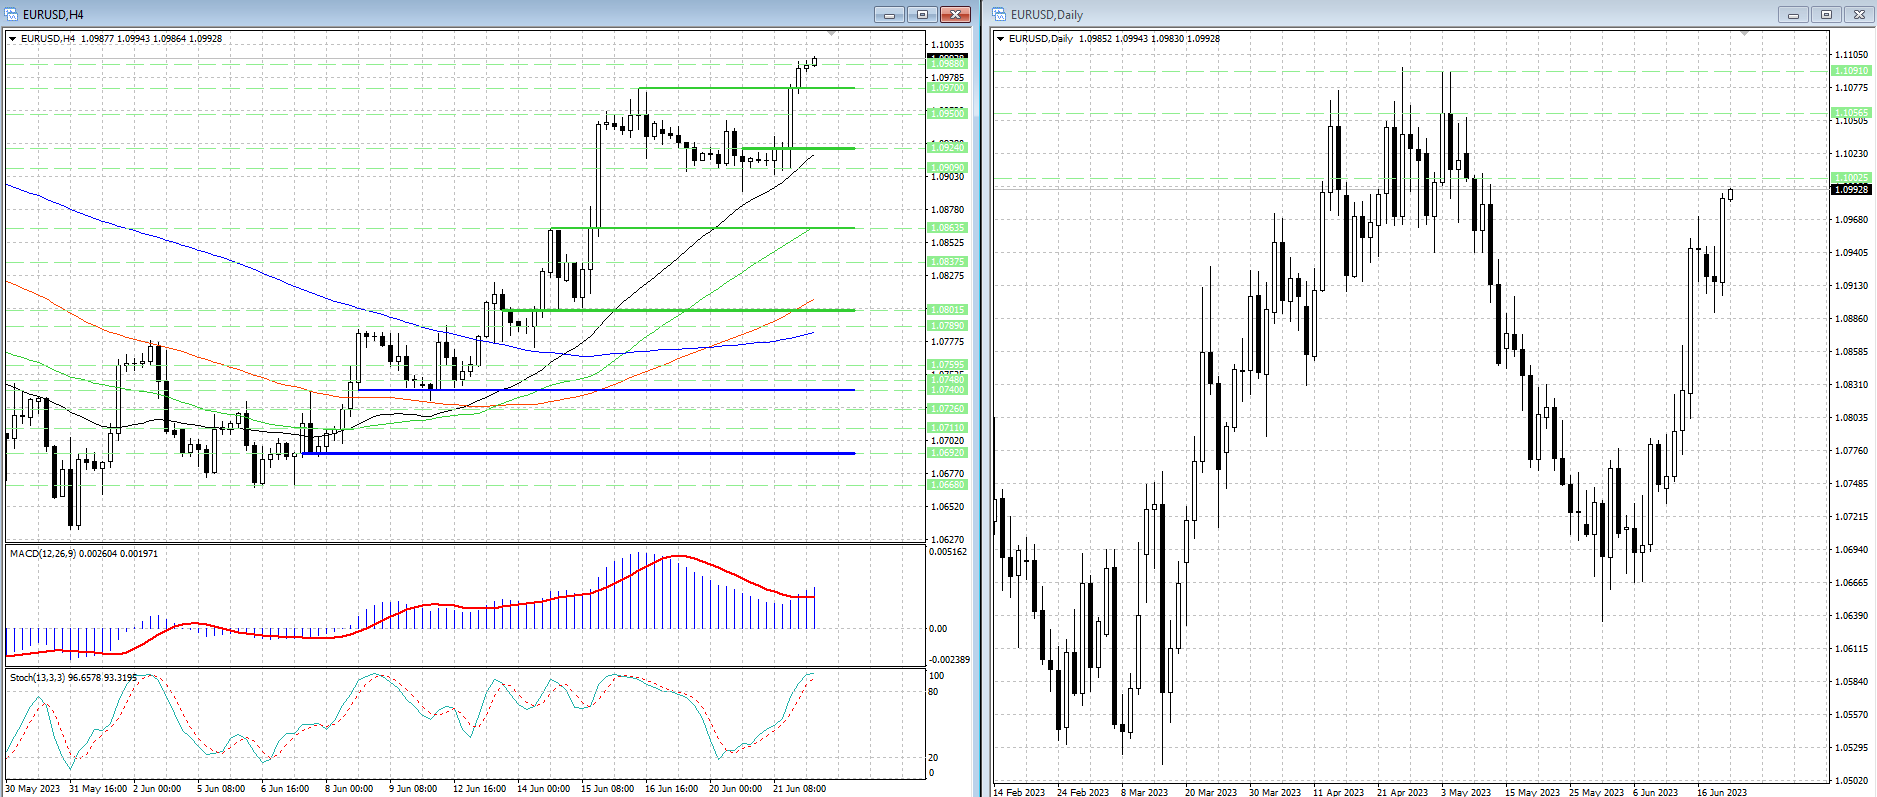Click the EURUSD,Daily window chart icon
The width and height of the screenshot is (1877, 797).
click(999, 14)
